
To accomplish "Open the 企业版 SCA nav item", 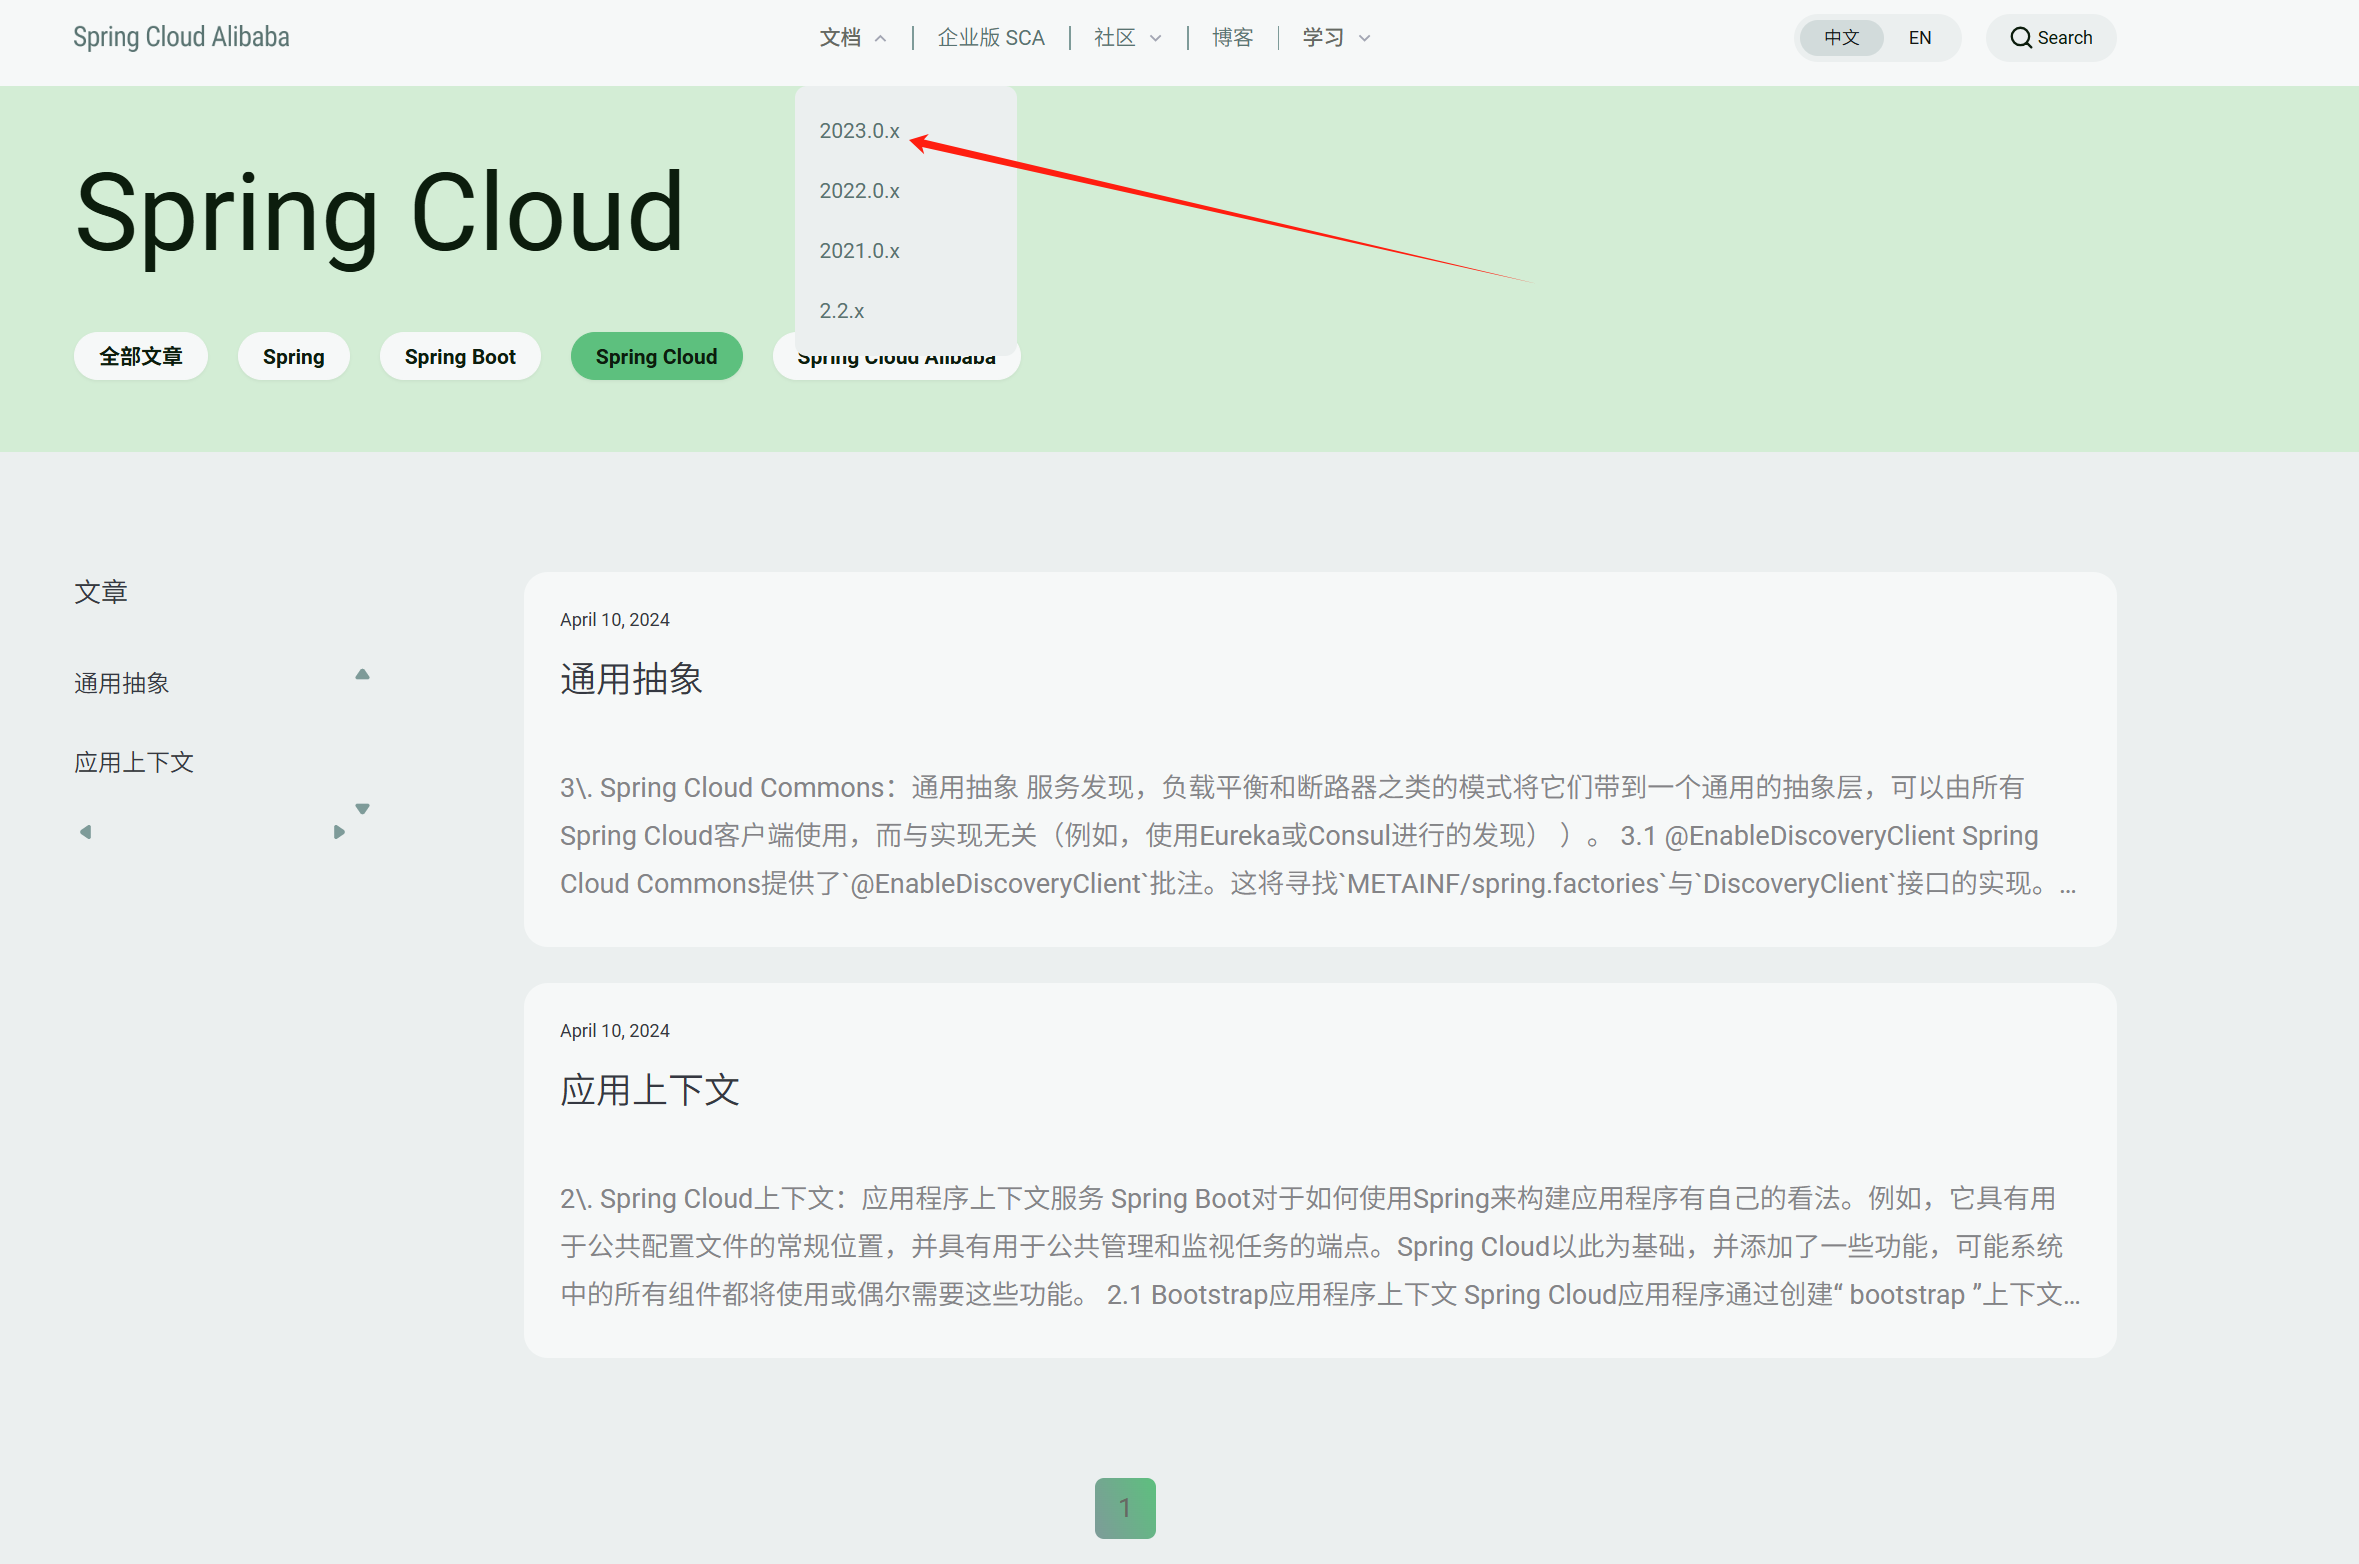I will coord(991,38).
